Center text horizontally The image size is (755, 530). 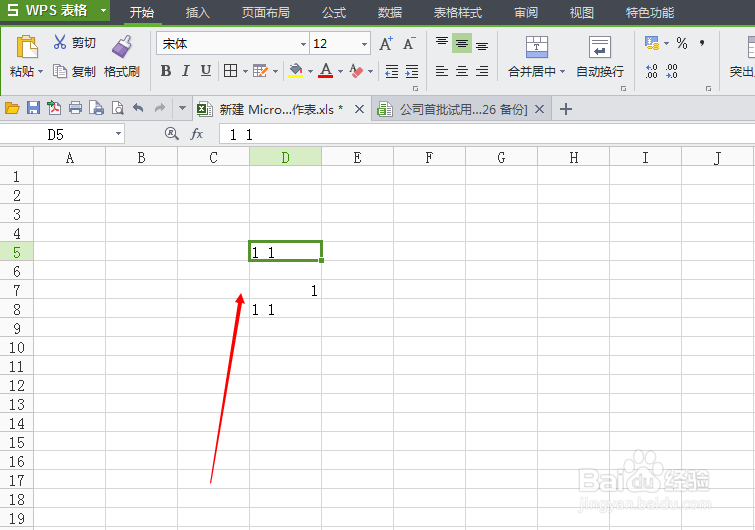(x=462, y=71)
